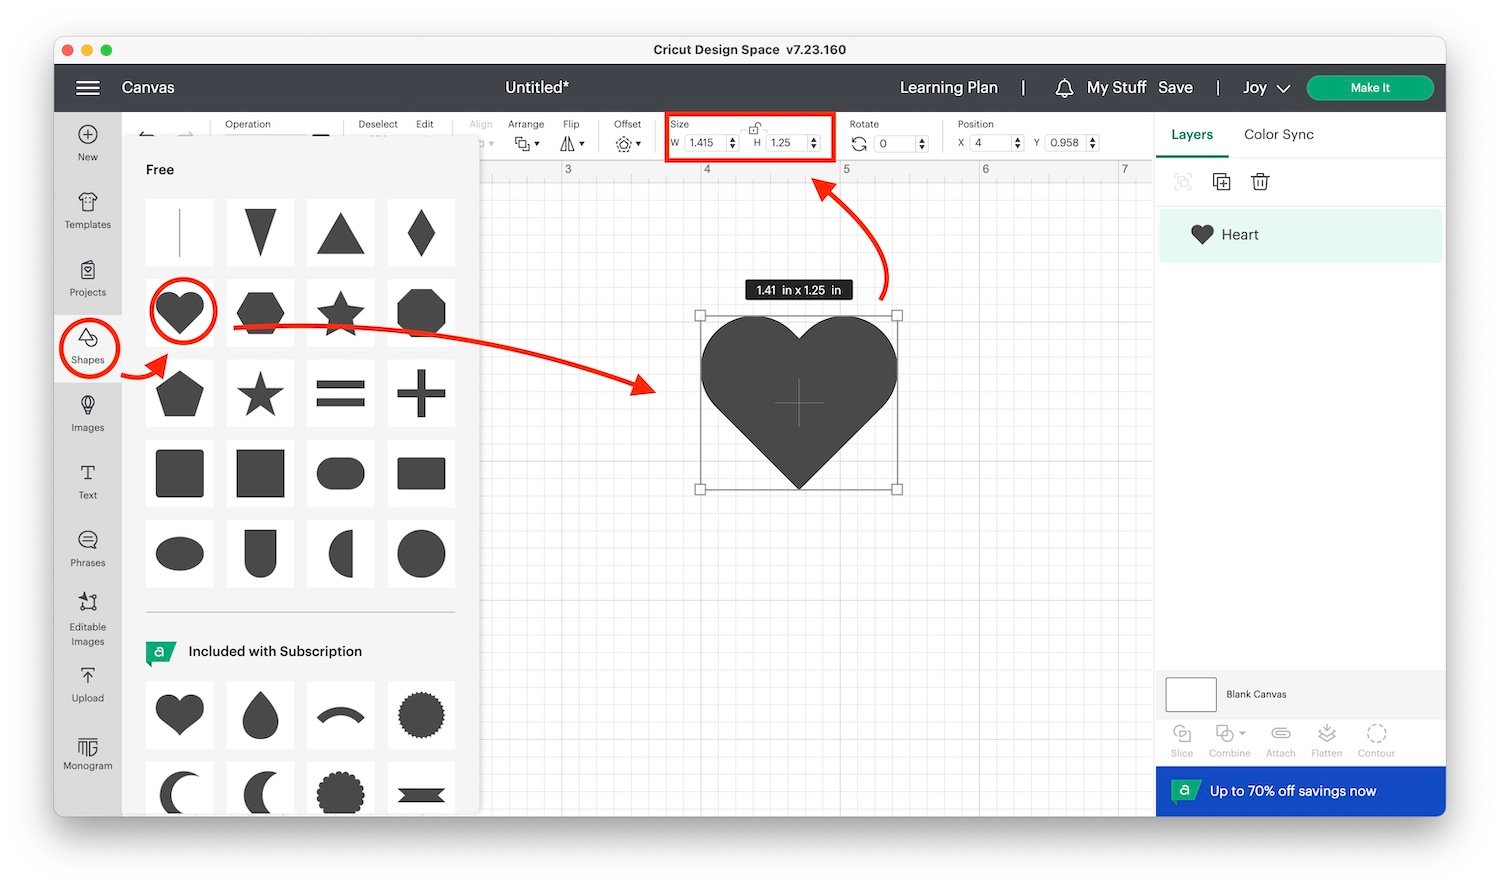The width and height of the screenshot is (1500, 888).
Task: Add the hexagon shape
Action: pos(260,312)
